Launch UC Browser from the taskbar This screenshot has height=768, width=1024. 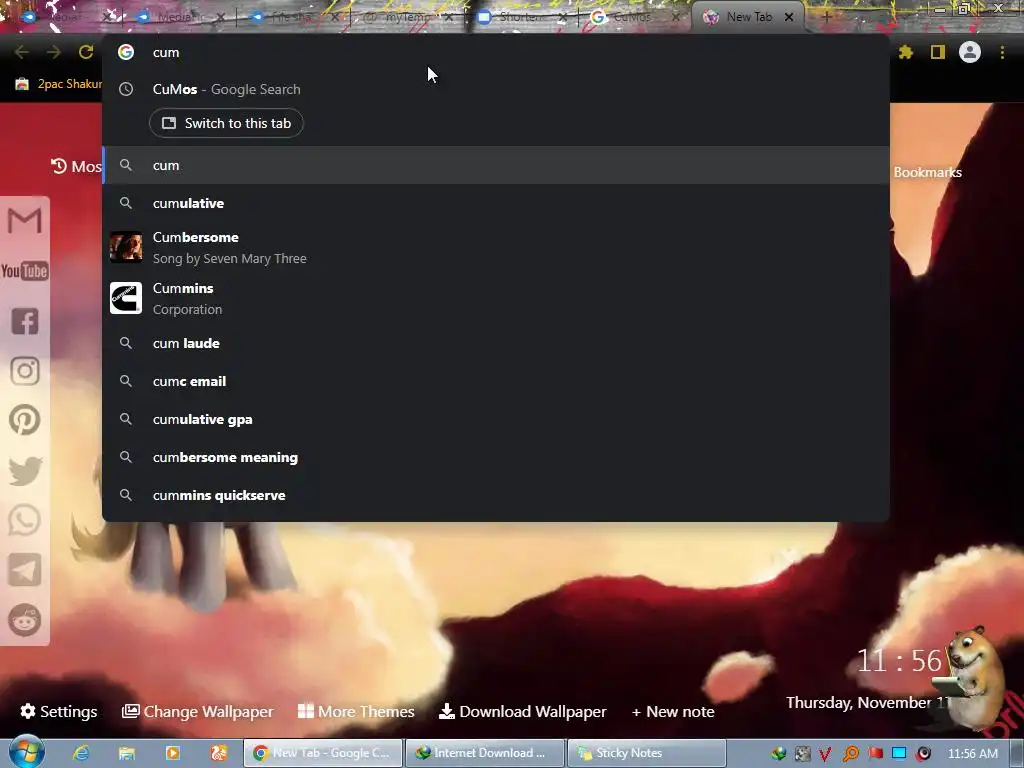(219, 753)
